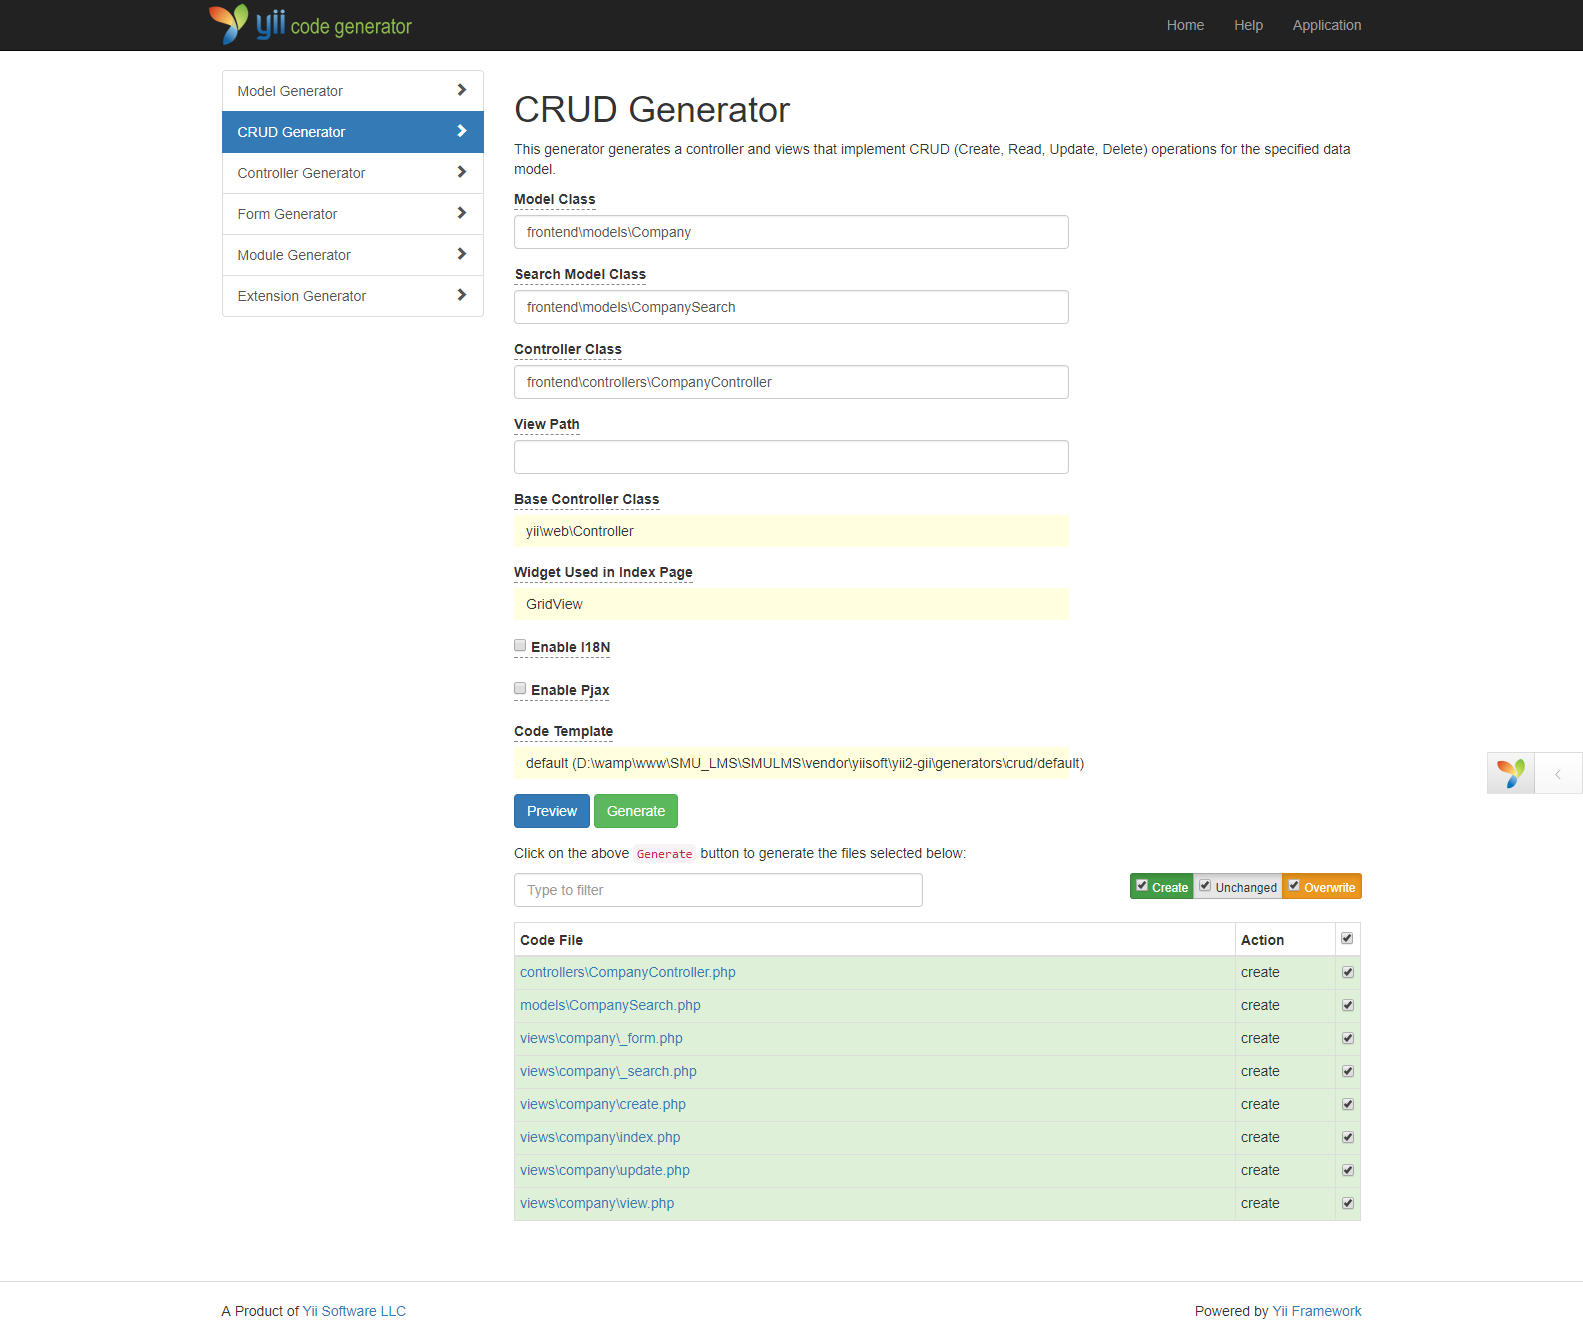Select Model Generator in sidebar
Image resolution: width=1583 pixels, height=1341 pixels.
point(353,91)
